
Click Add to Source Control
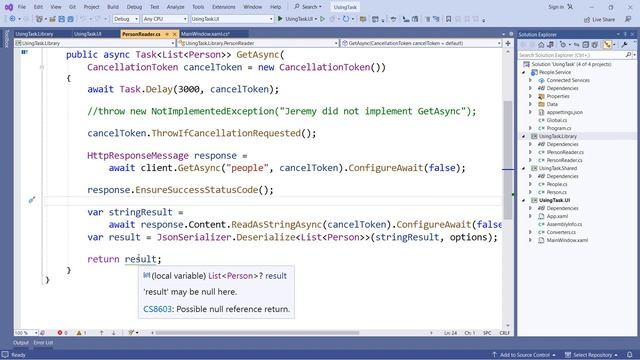[x=525, y=355]
